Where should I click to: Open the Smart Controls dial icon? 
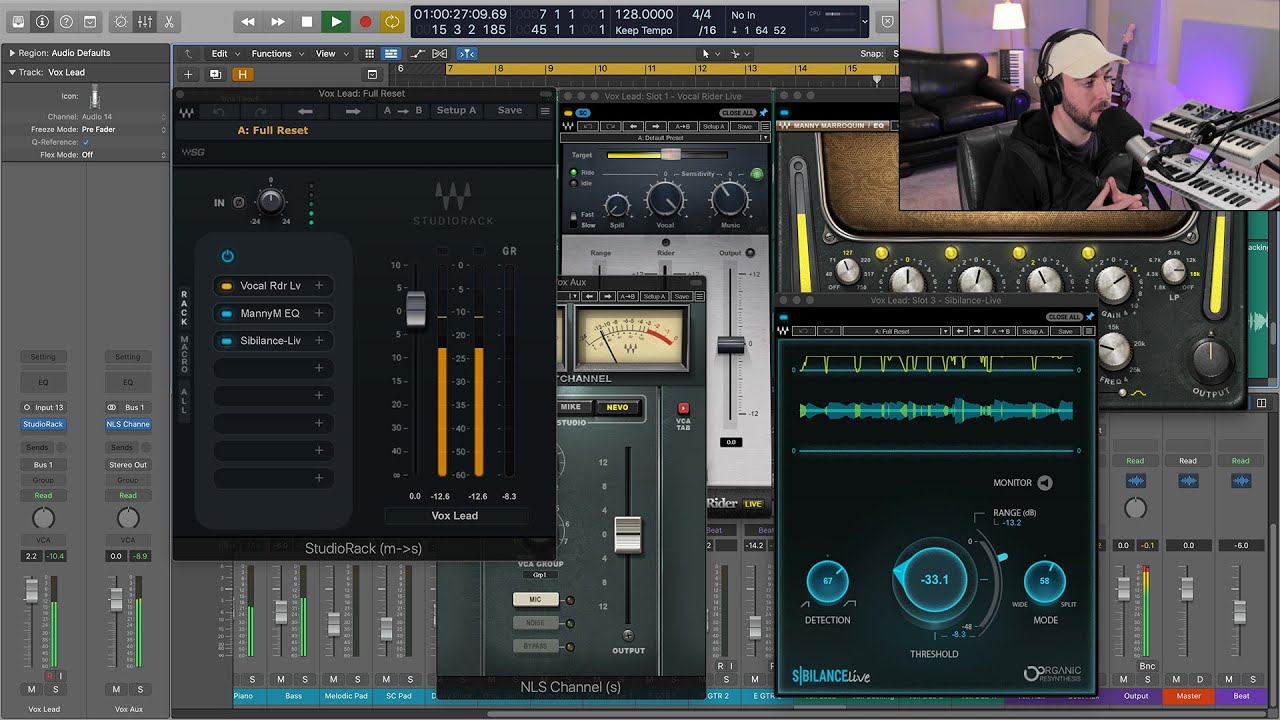pos(121,21)
